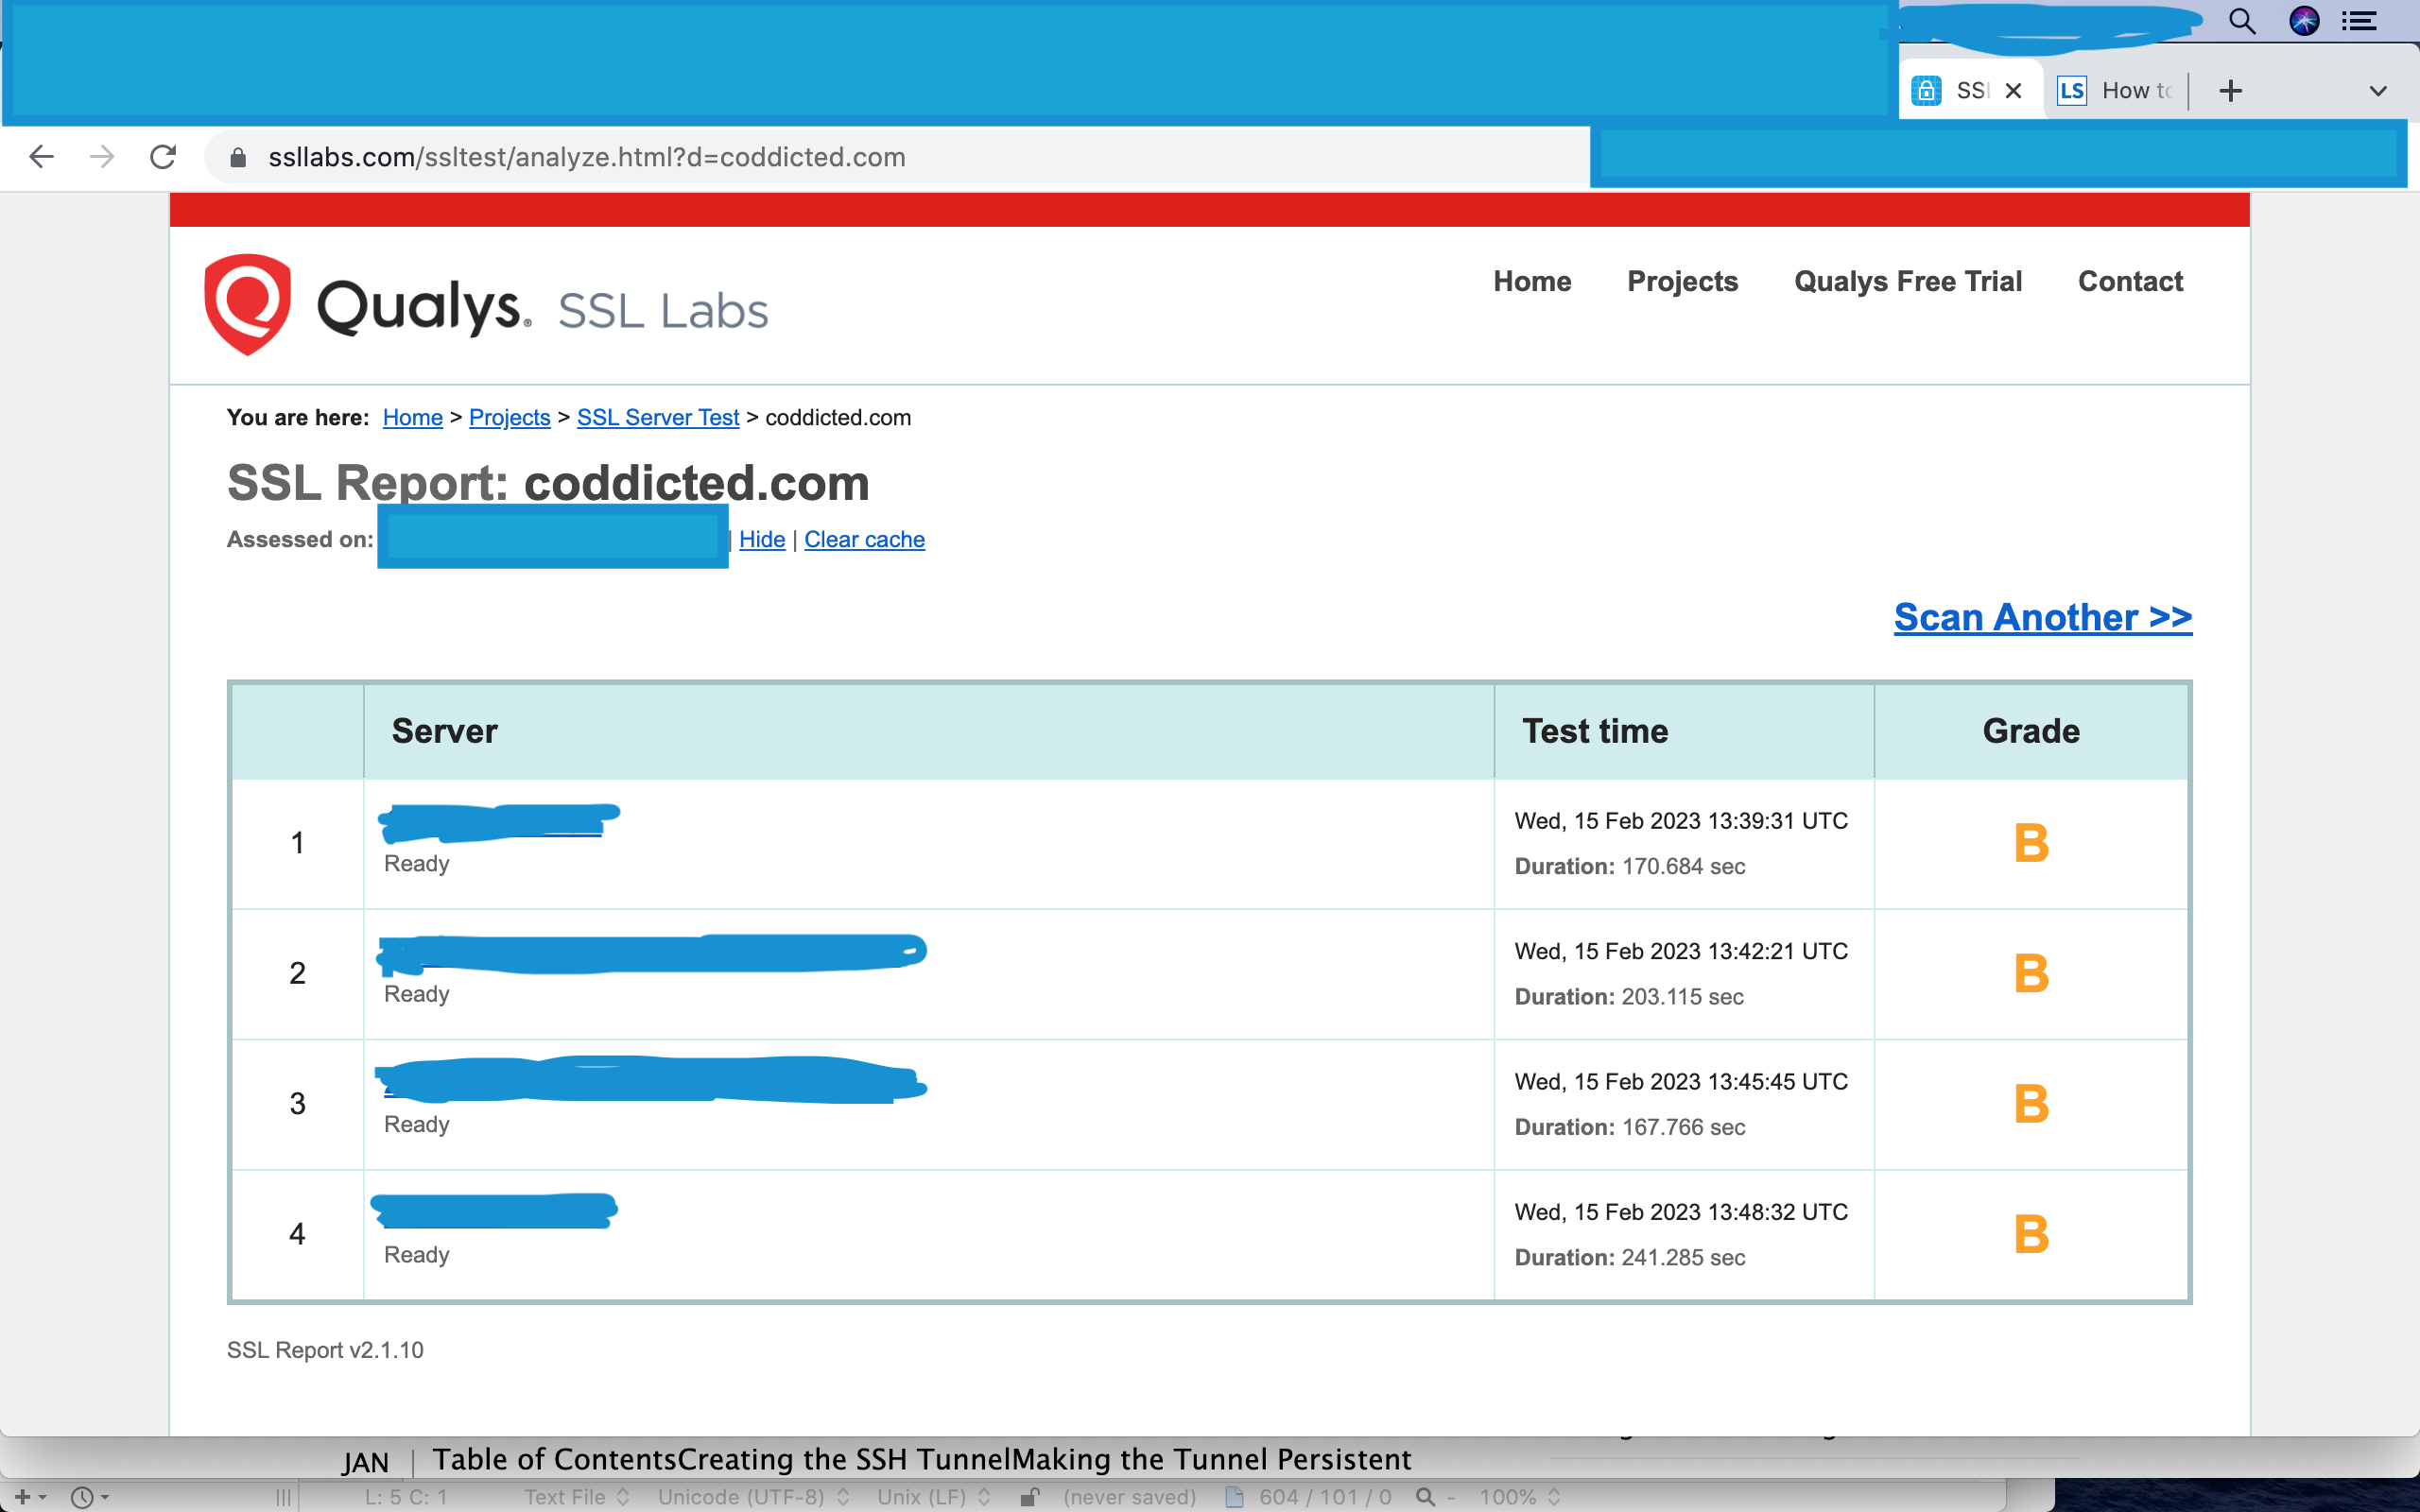Click test time 13:45:45 UTC
The height and width of the screenshot is (1512, 2420).
pyautogui.click(x=1681, y=1082)
